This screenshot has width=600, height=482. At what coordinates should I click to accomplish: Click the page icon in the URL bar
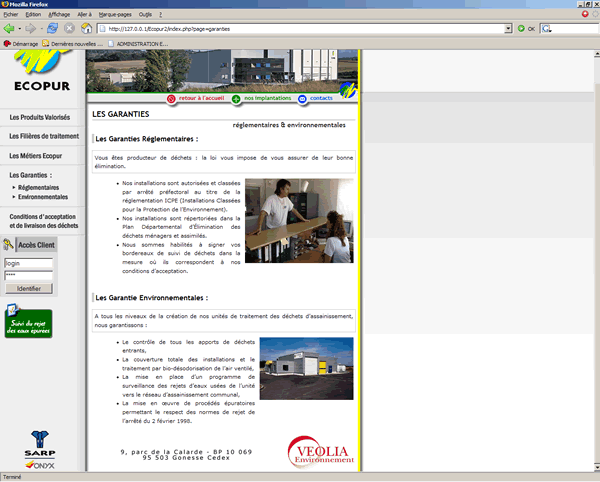(103, 29)
